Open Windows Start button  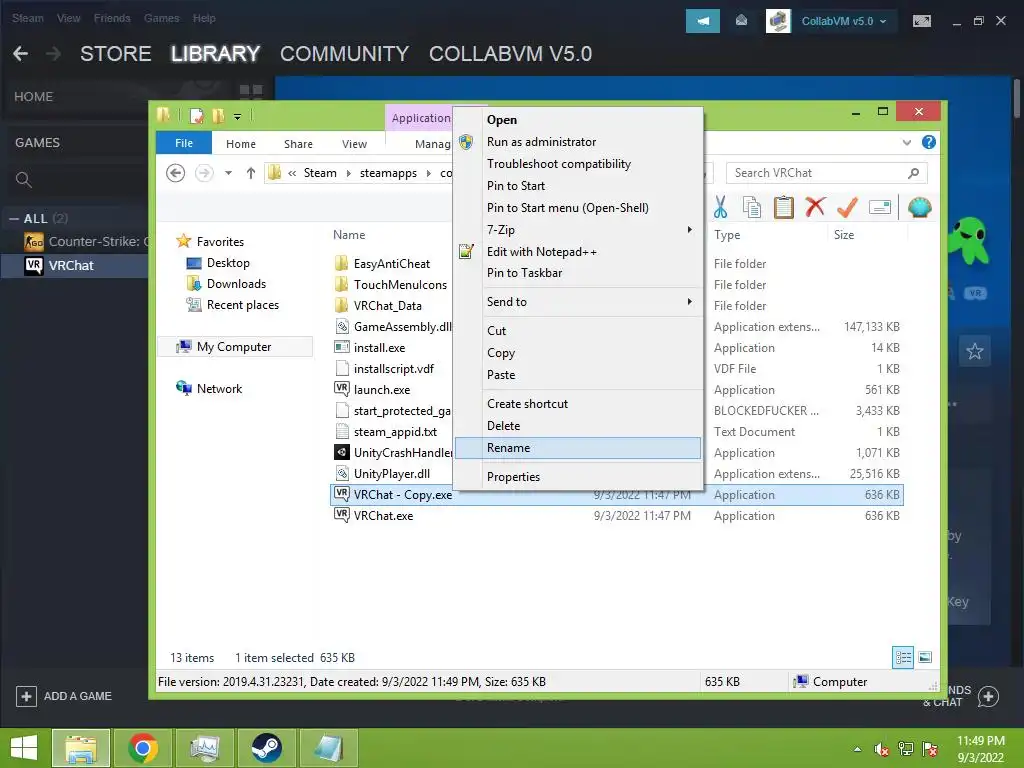[24, 748]
